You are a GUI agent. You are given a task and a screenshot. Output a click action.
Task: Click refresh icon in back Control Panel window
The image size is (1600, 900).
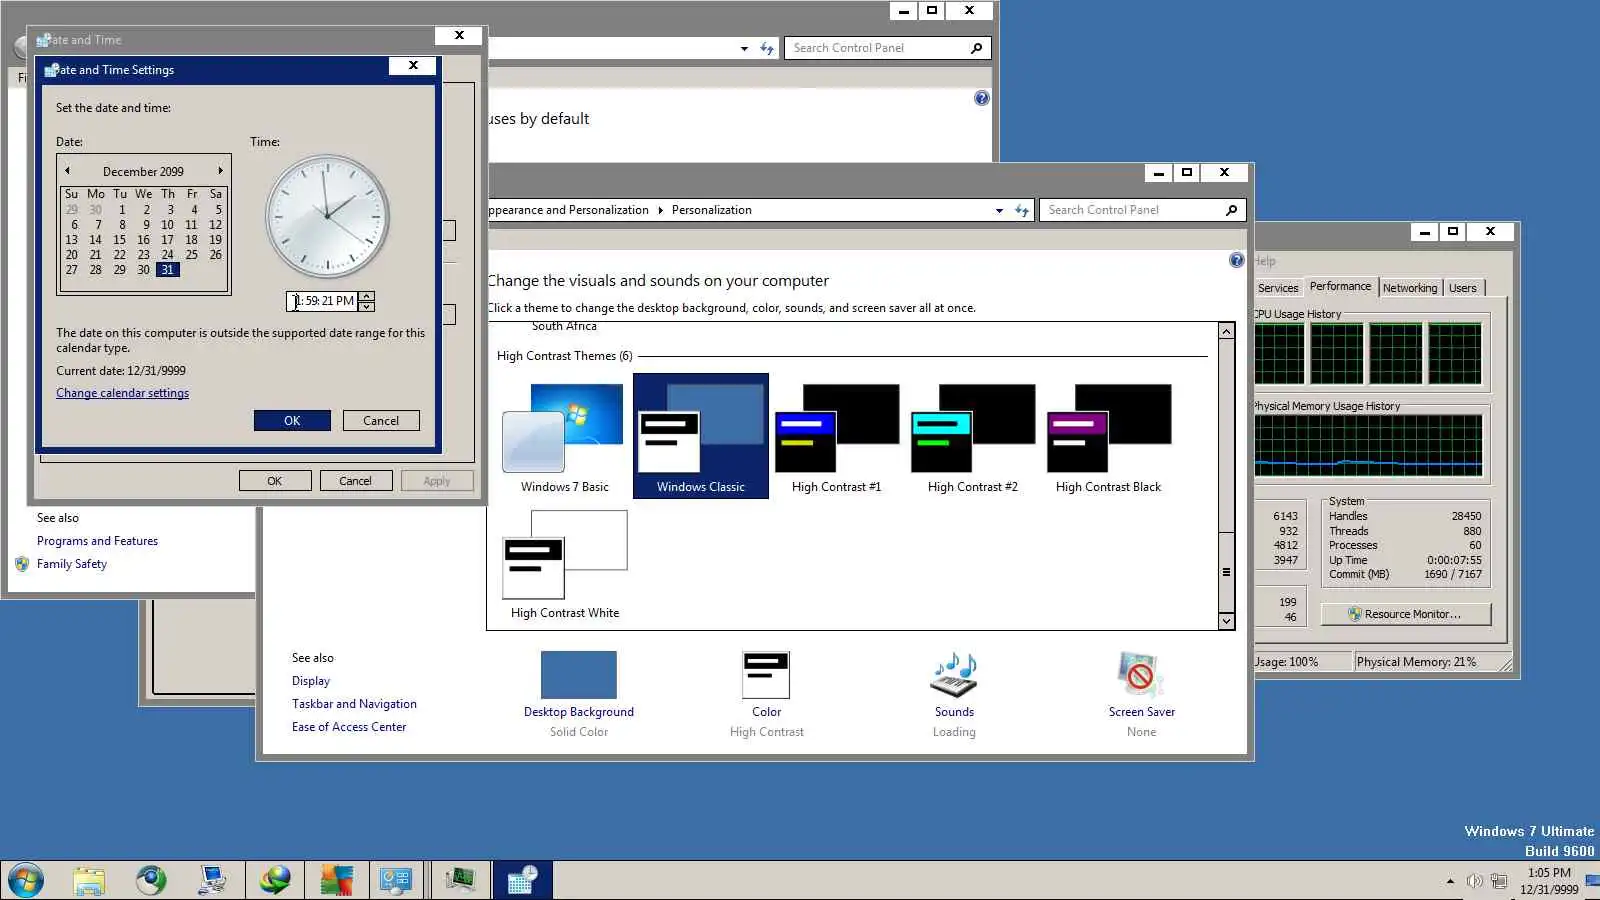[767, 48]
